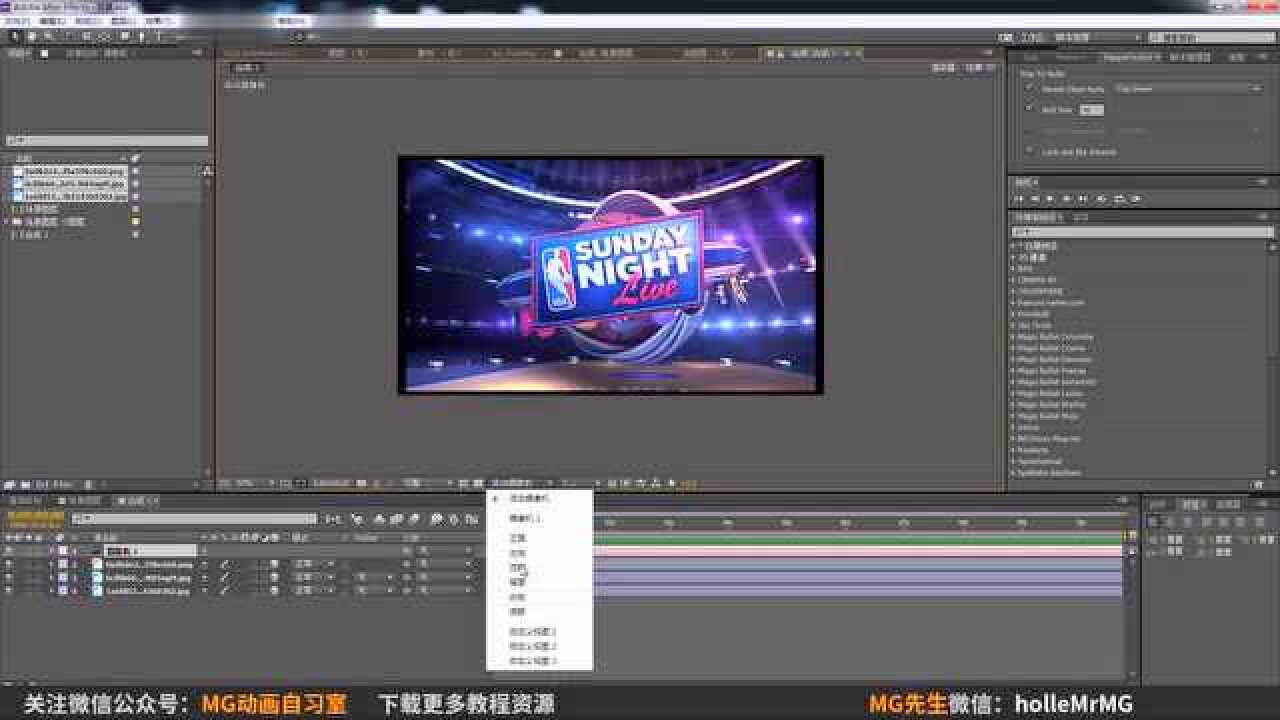The height and width of the screenshot is (720, 1280).
Task: Toggle the hide shy layers icon in timeline
Action: (380, 519)
